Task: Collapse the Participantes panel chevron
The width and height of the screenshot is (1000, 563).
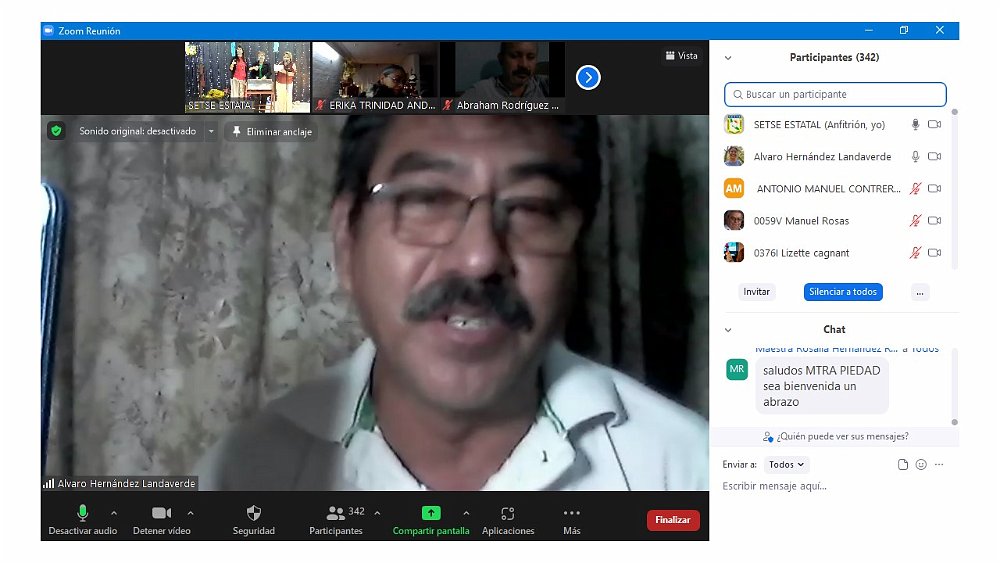Action: 728,58
